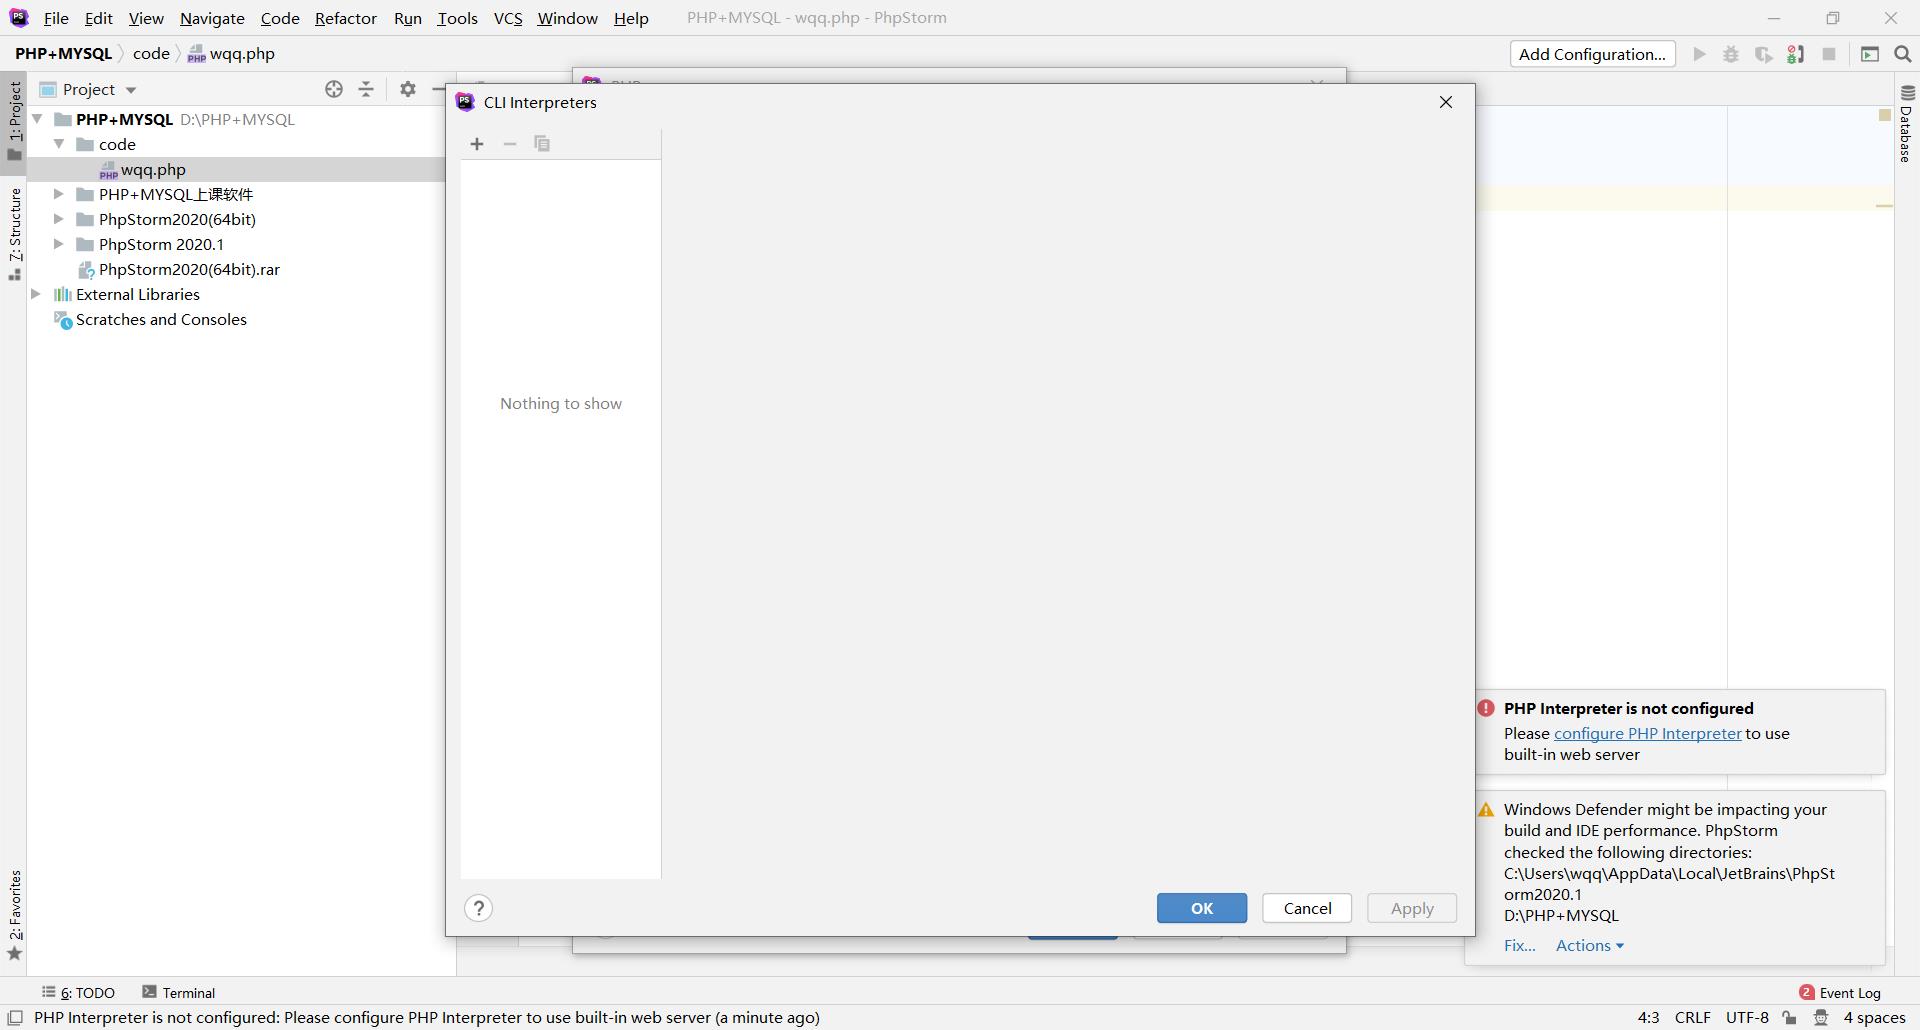Open help with the question mark button
Viewport: 1920px width, 1030px height.
coord(479,908)
